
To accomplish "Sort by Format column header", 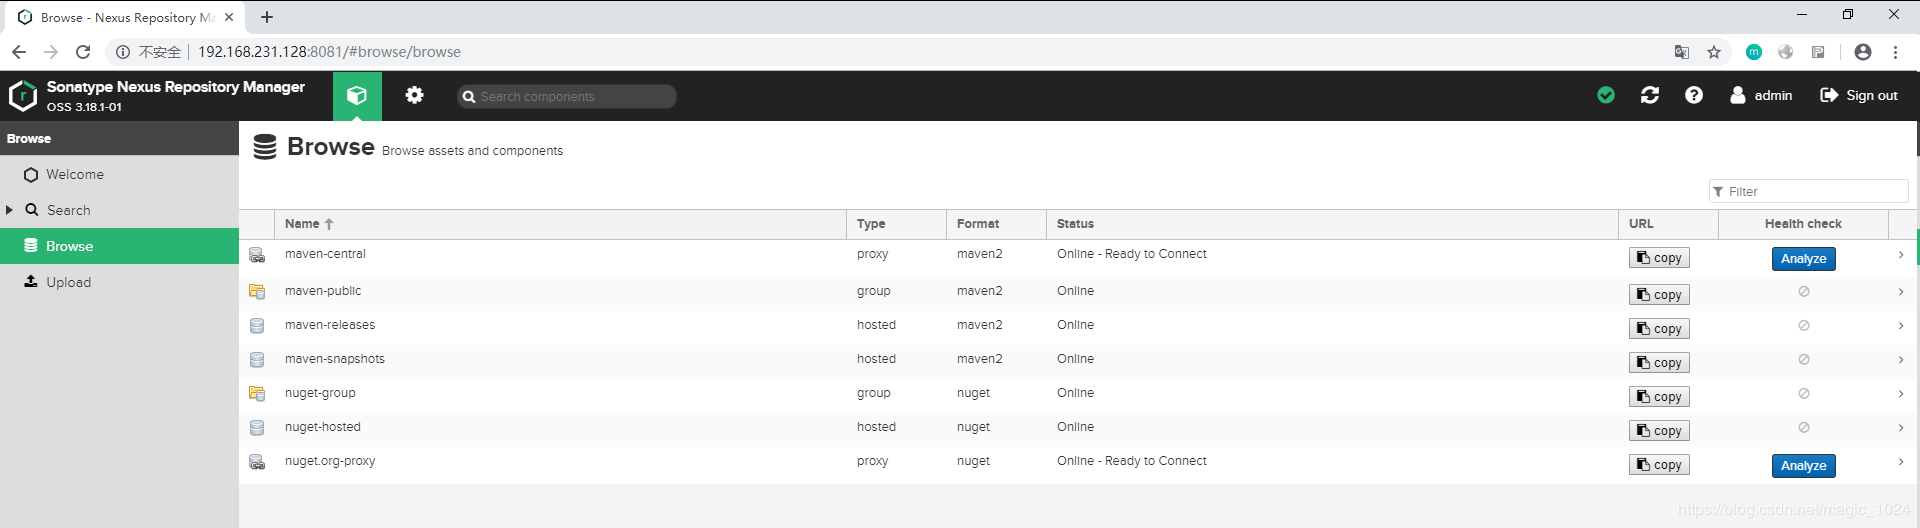I will (x=996, y=224).
